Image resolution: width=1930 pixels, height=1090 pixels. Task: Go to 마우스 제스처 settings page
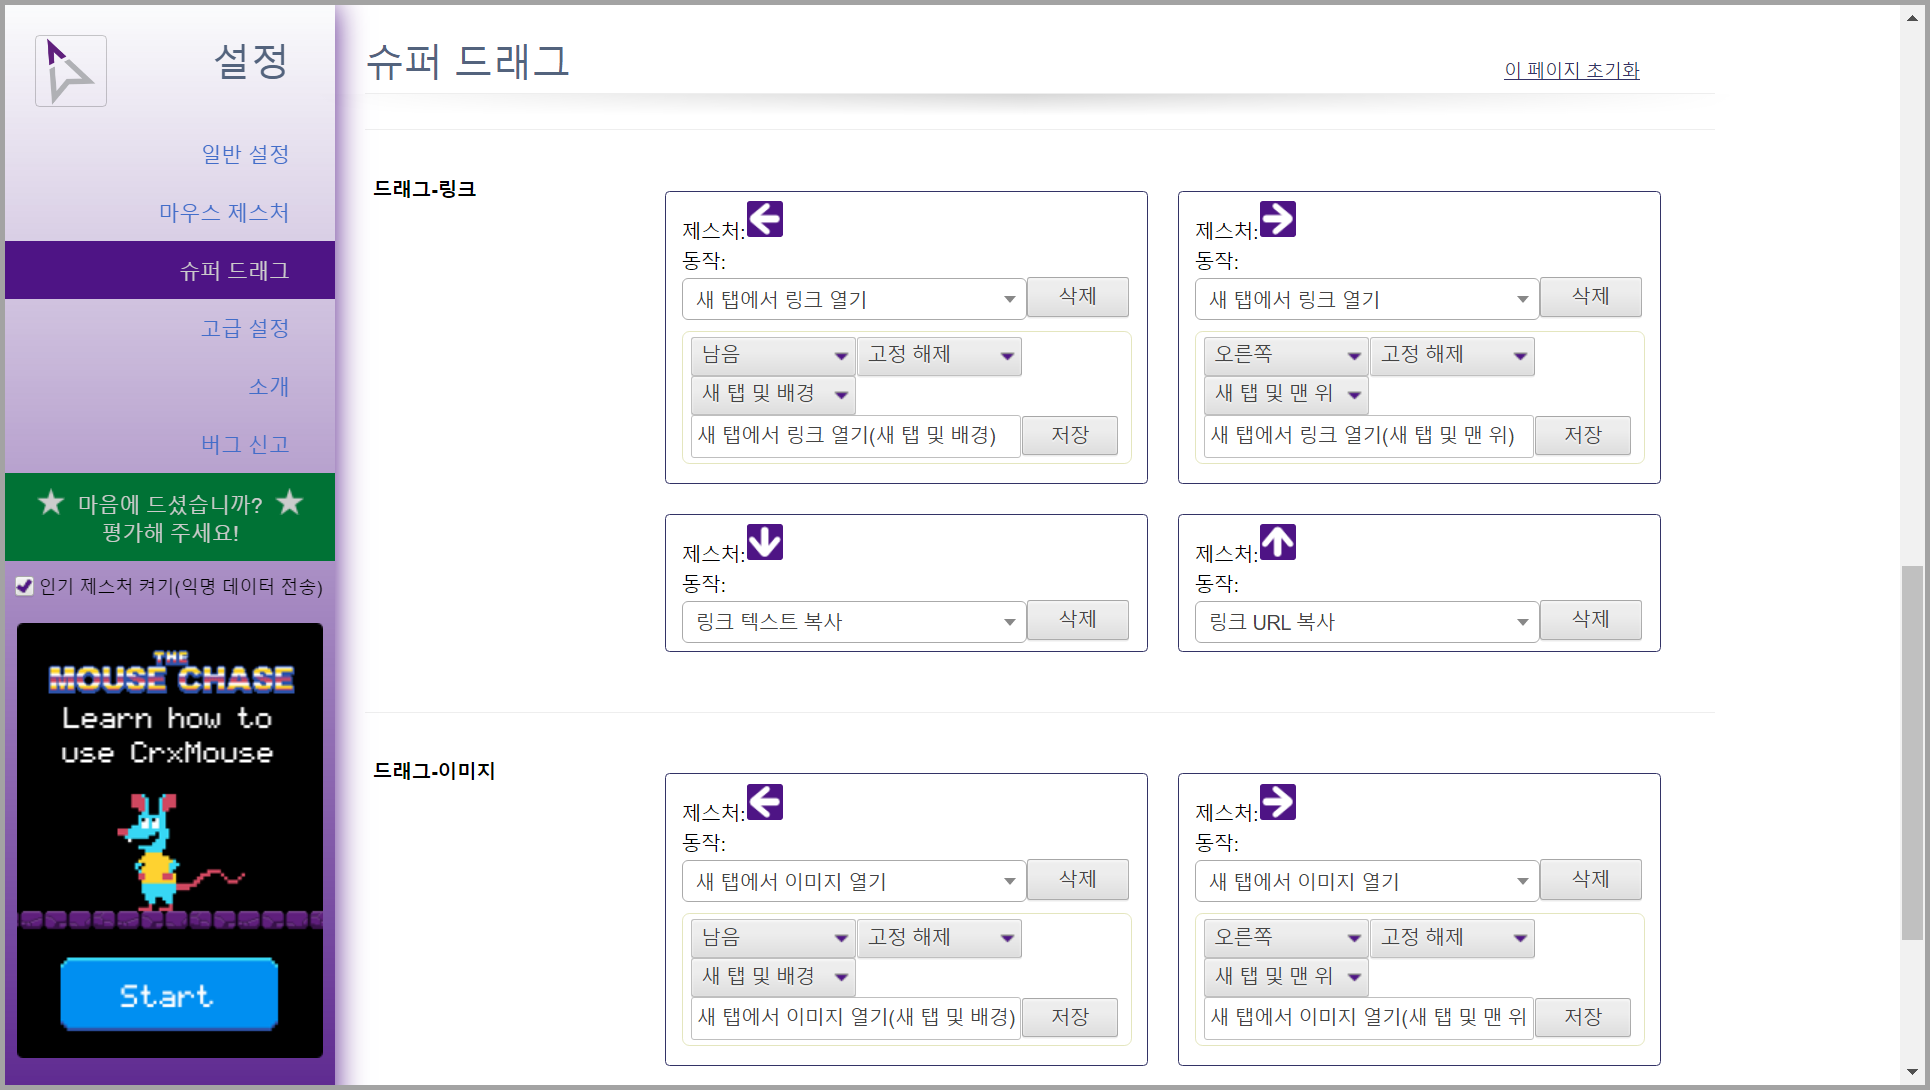(224, 212)
